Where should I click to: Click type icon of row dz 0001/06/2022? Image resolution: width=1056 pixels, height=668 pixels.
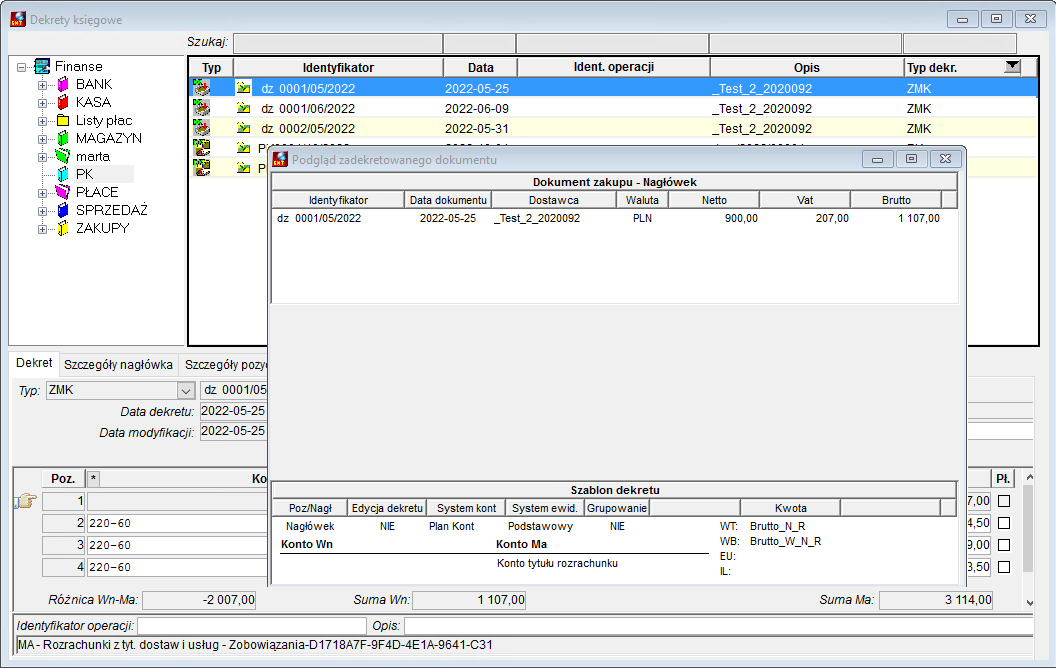point(201,108)
